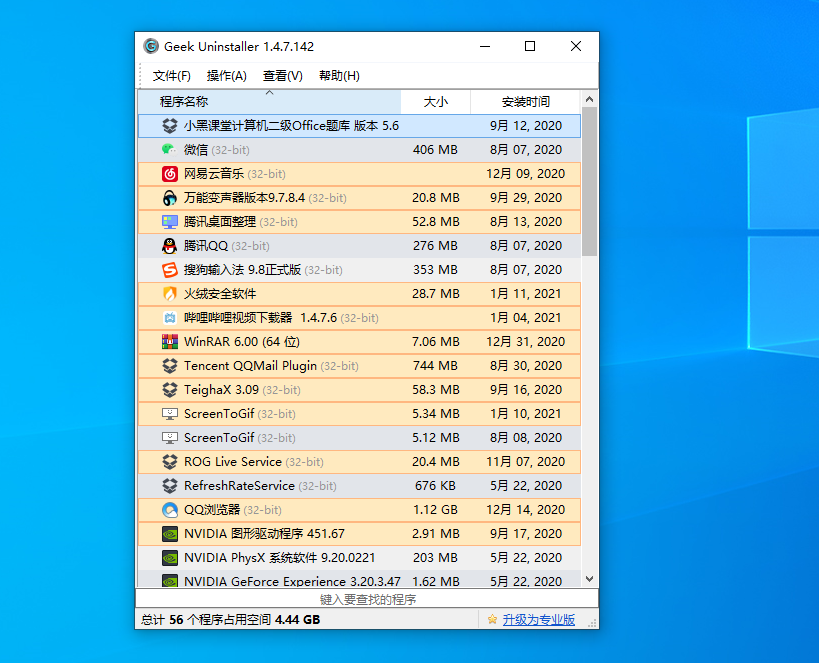819x663 pixels.
Task: Click the WinRAR books icon
Action: [170, 342]
